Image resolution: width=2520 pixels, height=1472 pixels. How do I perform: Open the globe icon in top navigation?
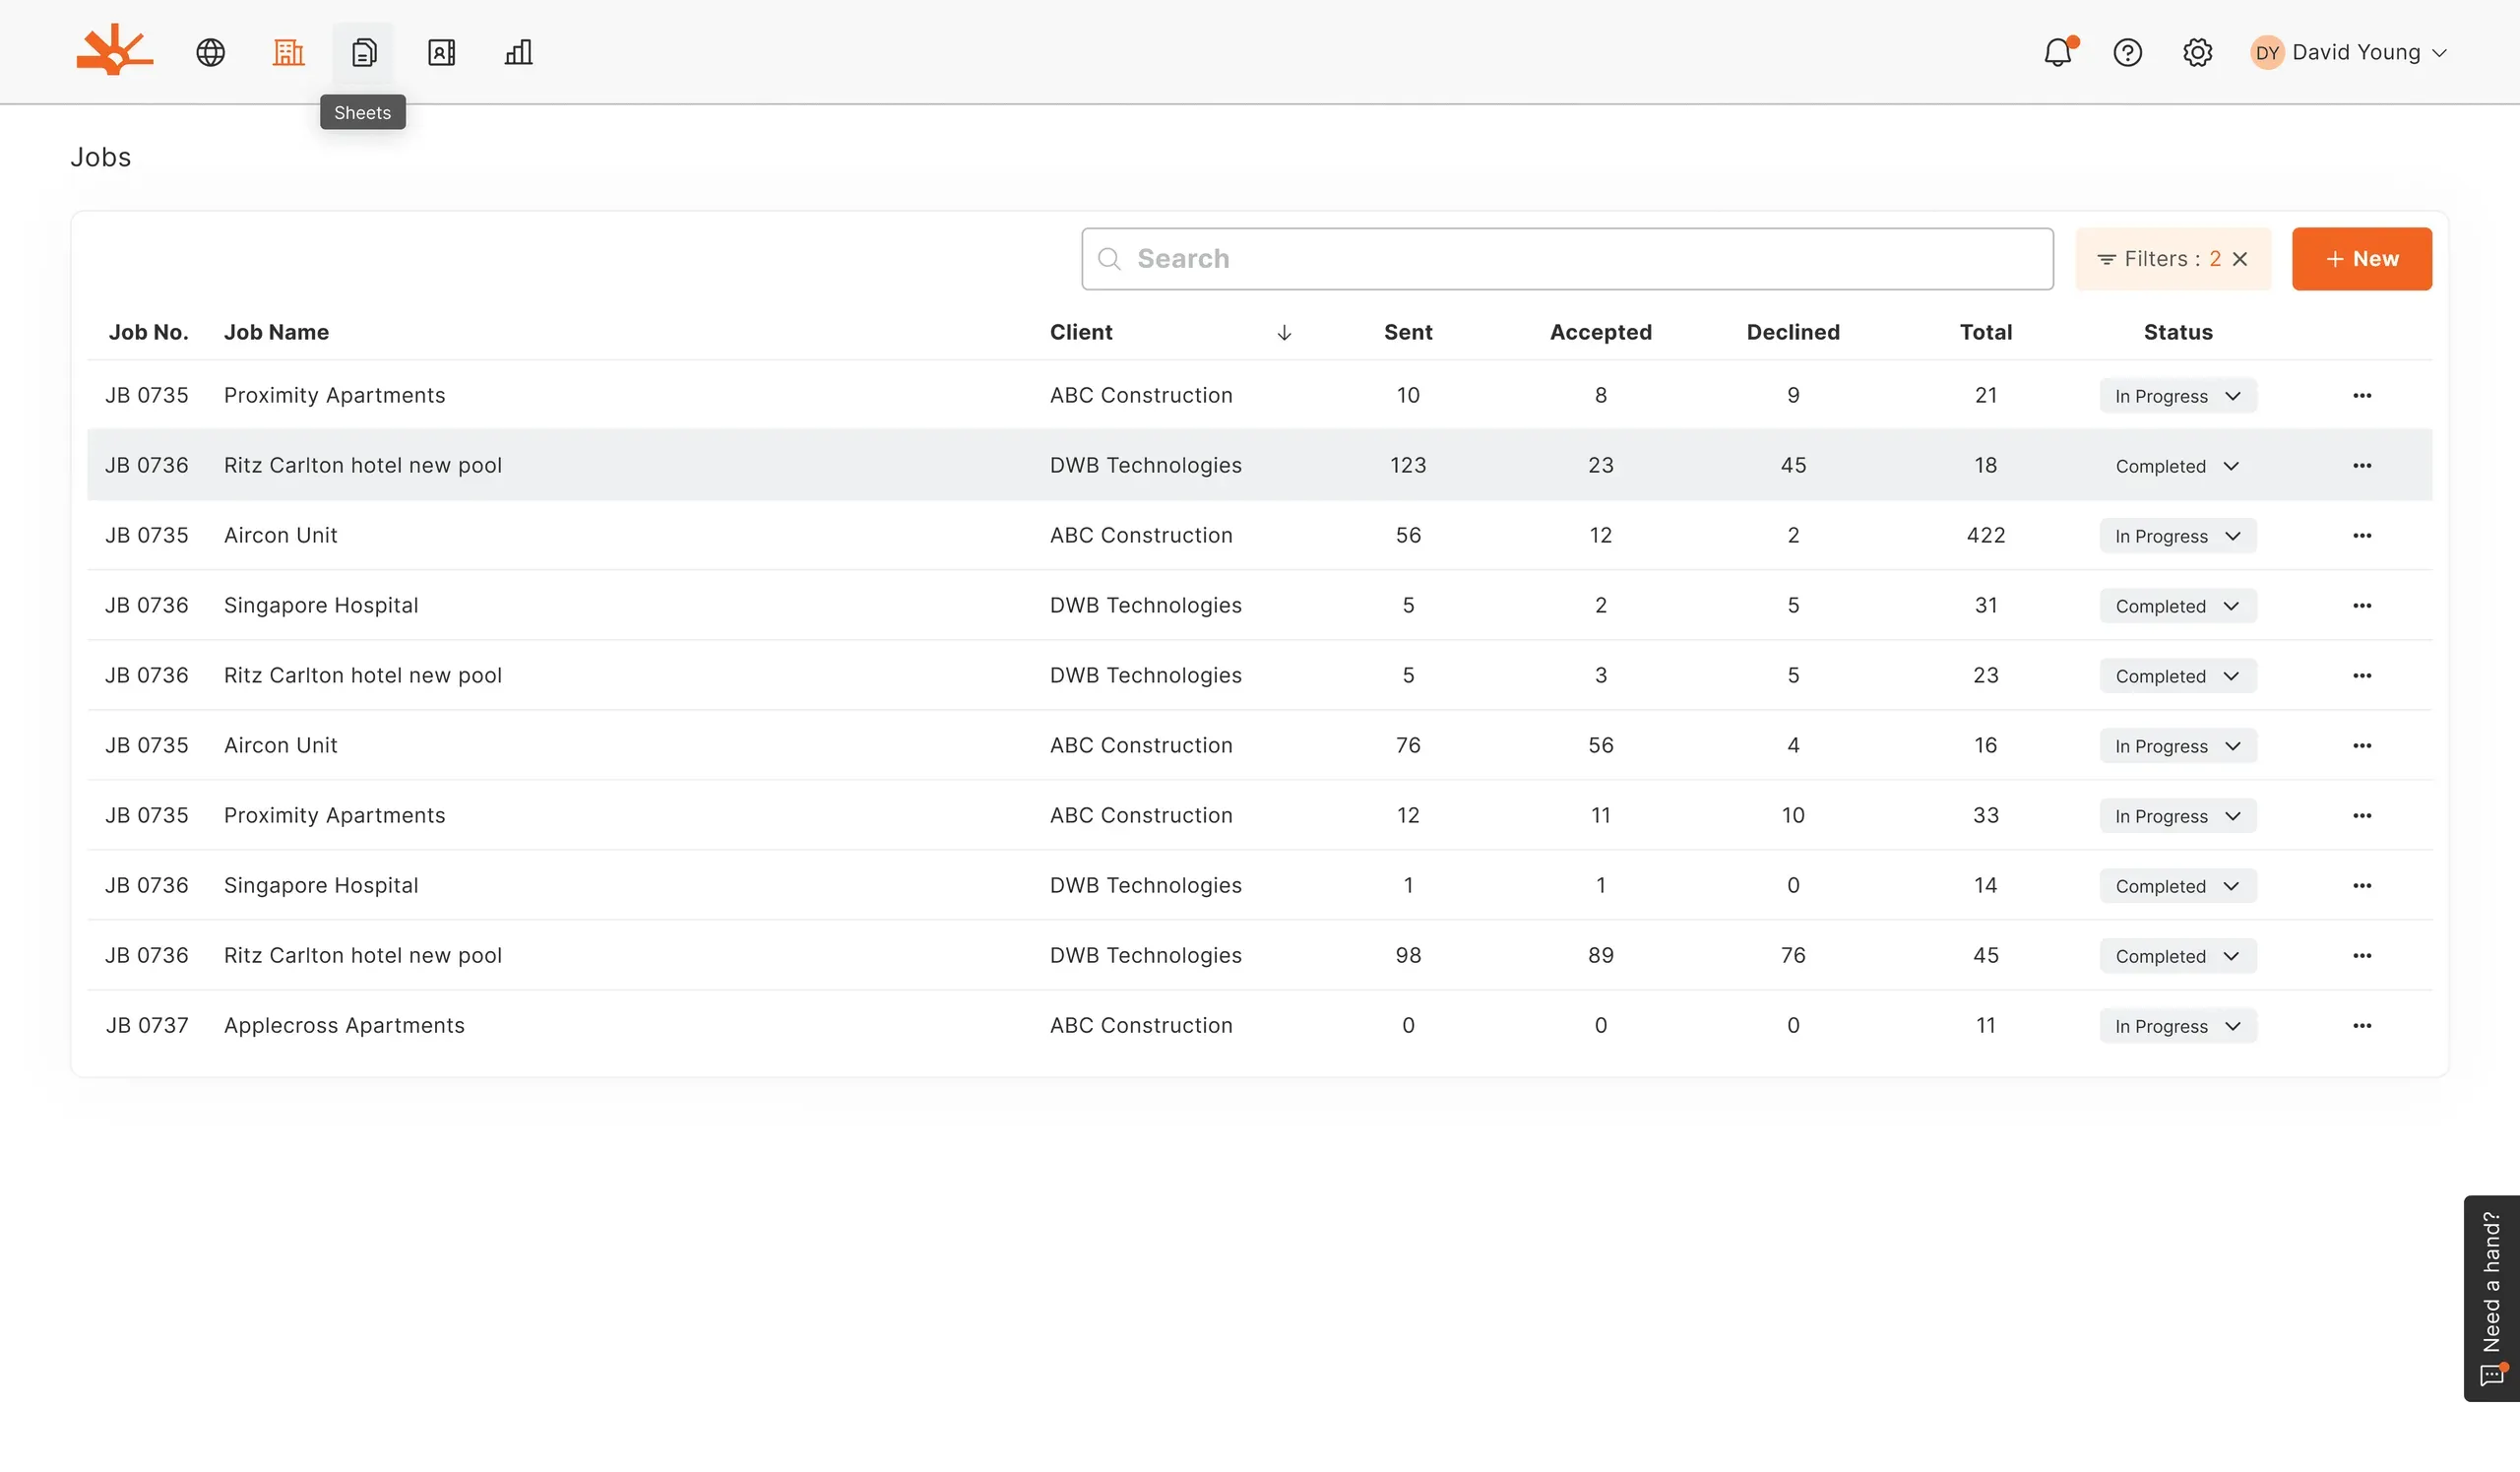(210, 52)
